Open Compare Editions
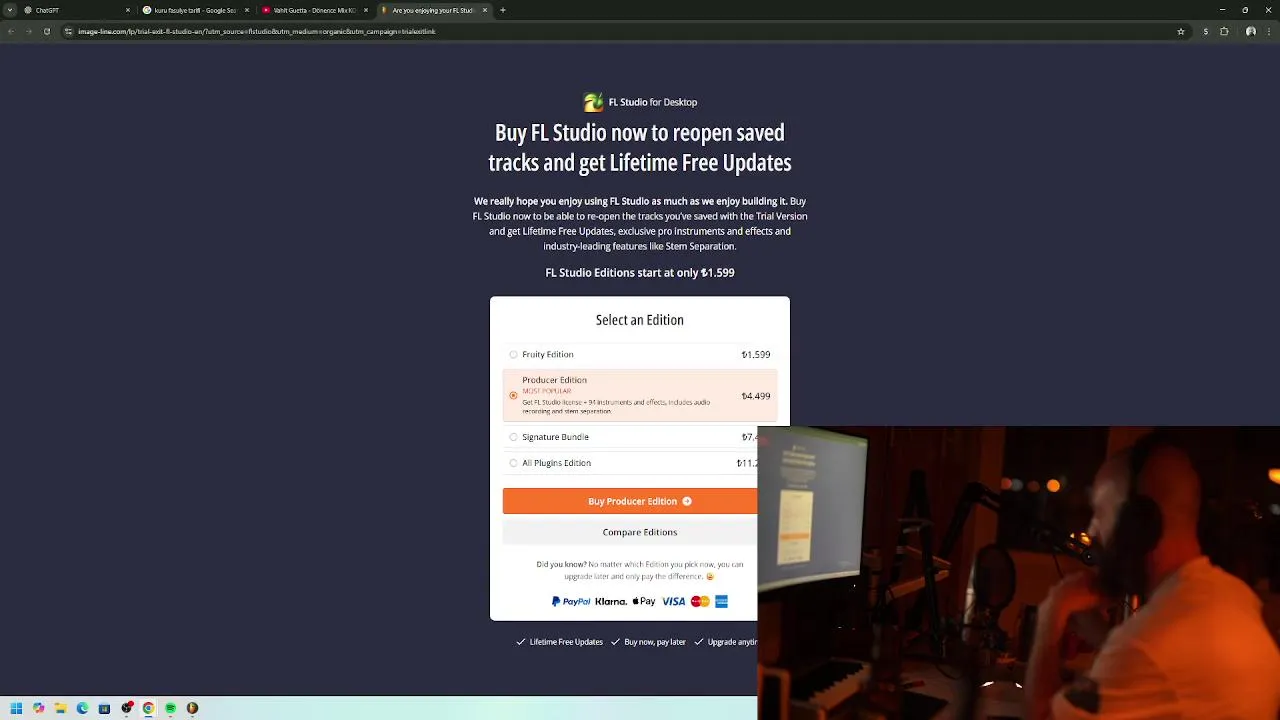 (x=630, y=532)
